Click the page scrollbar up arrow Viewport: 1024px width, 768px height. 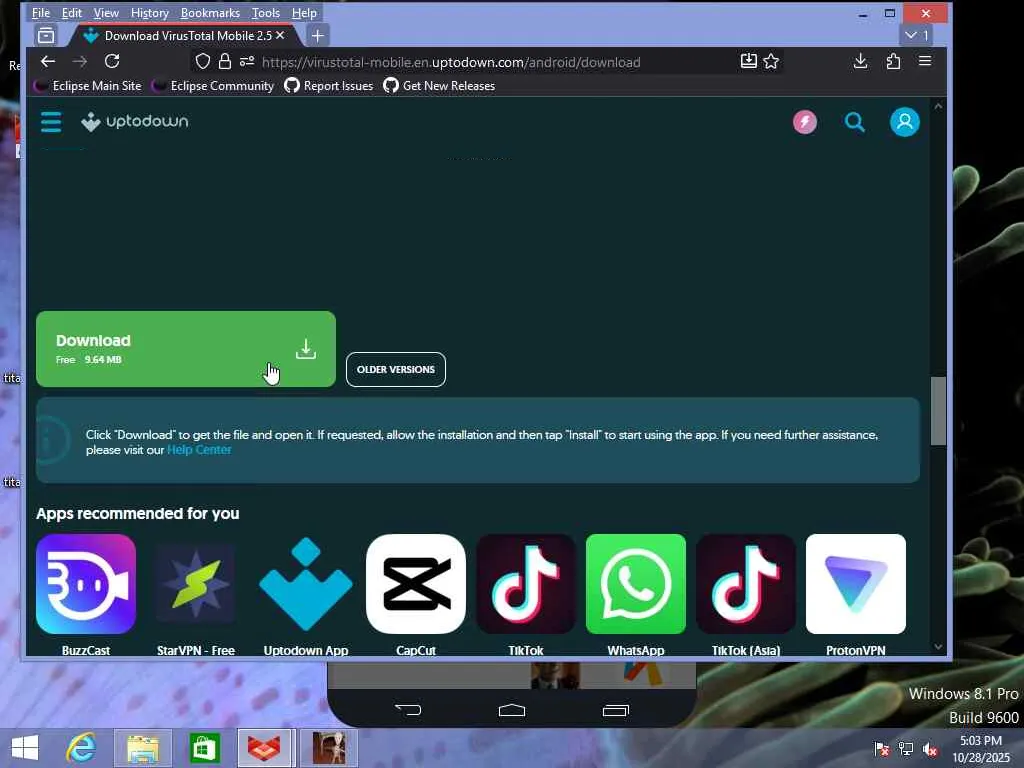pyautogui.click(x=938, y=106)
